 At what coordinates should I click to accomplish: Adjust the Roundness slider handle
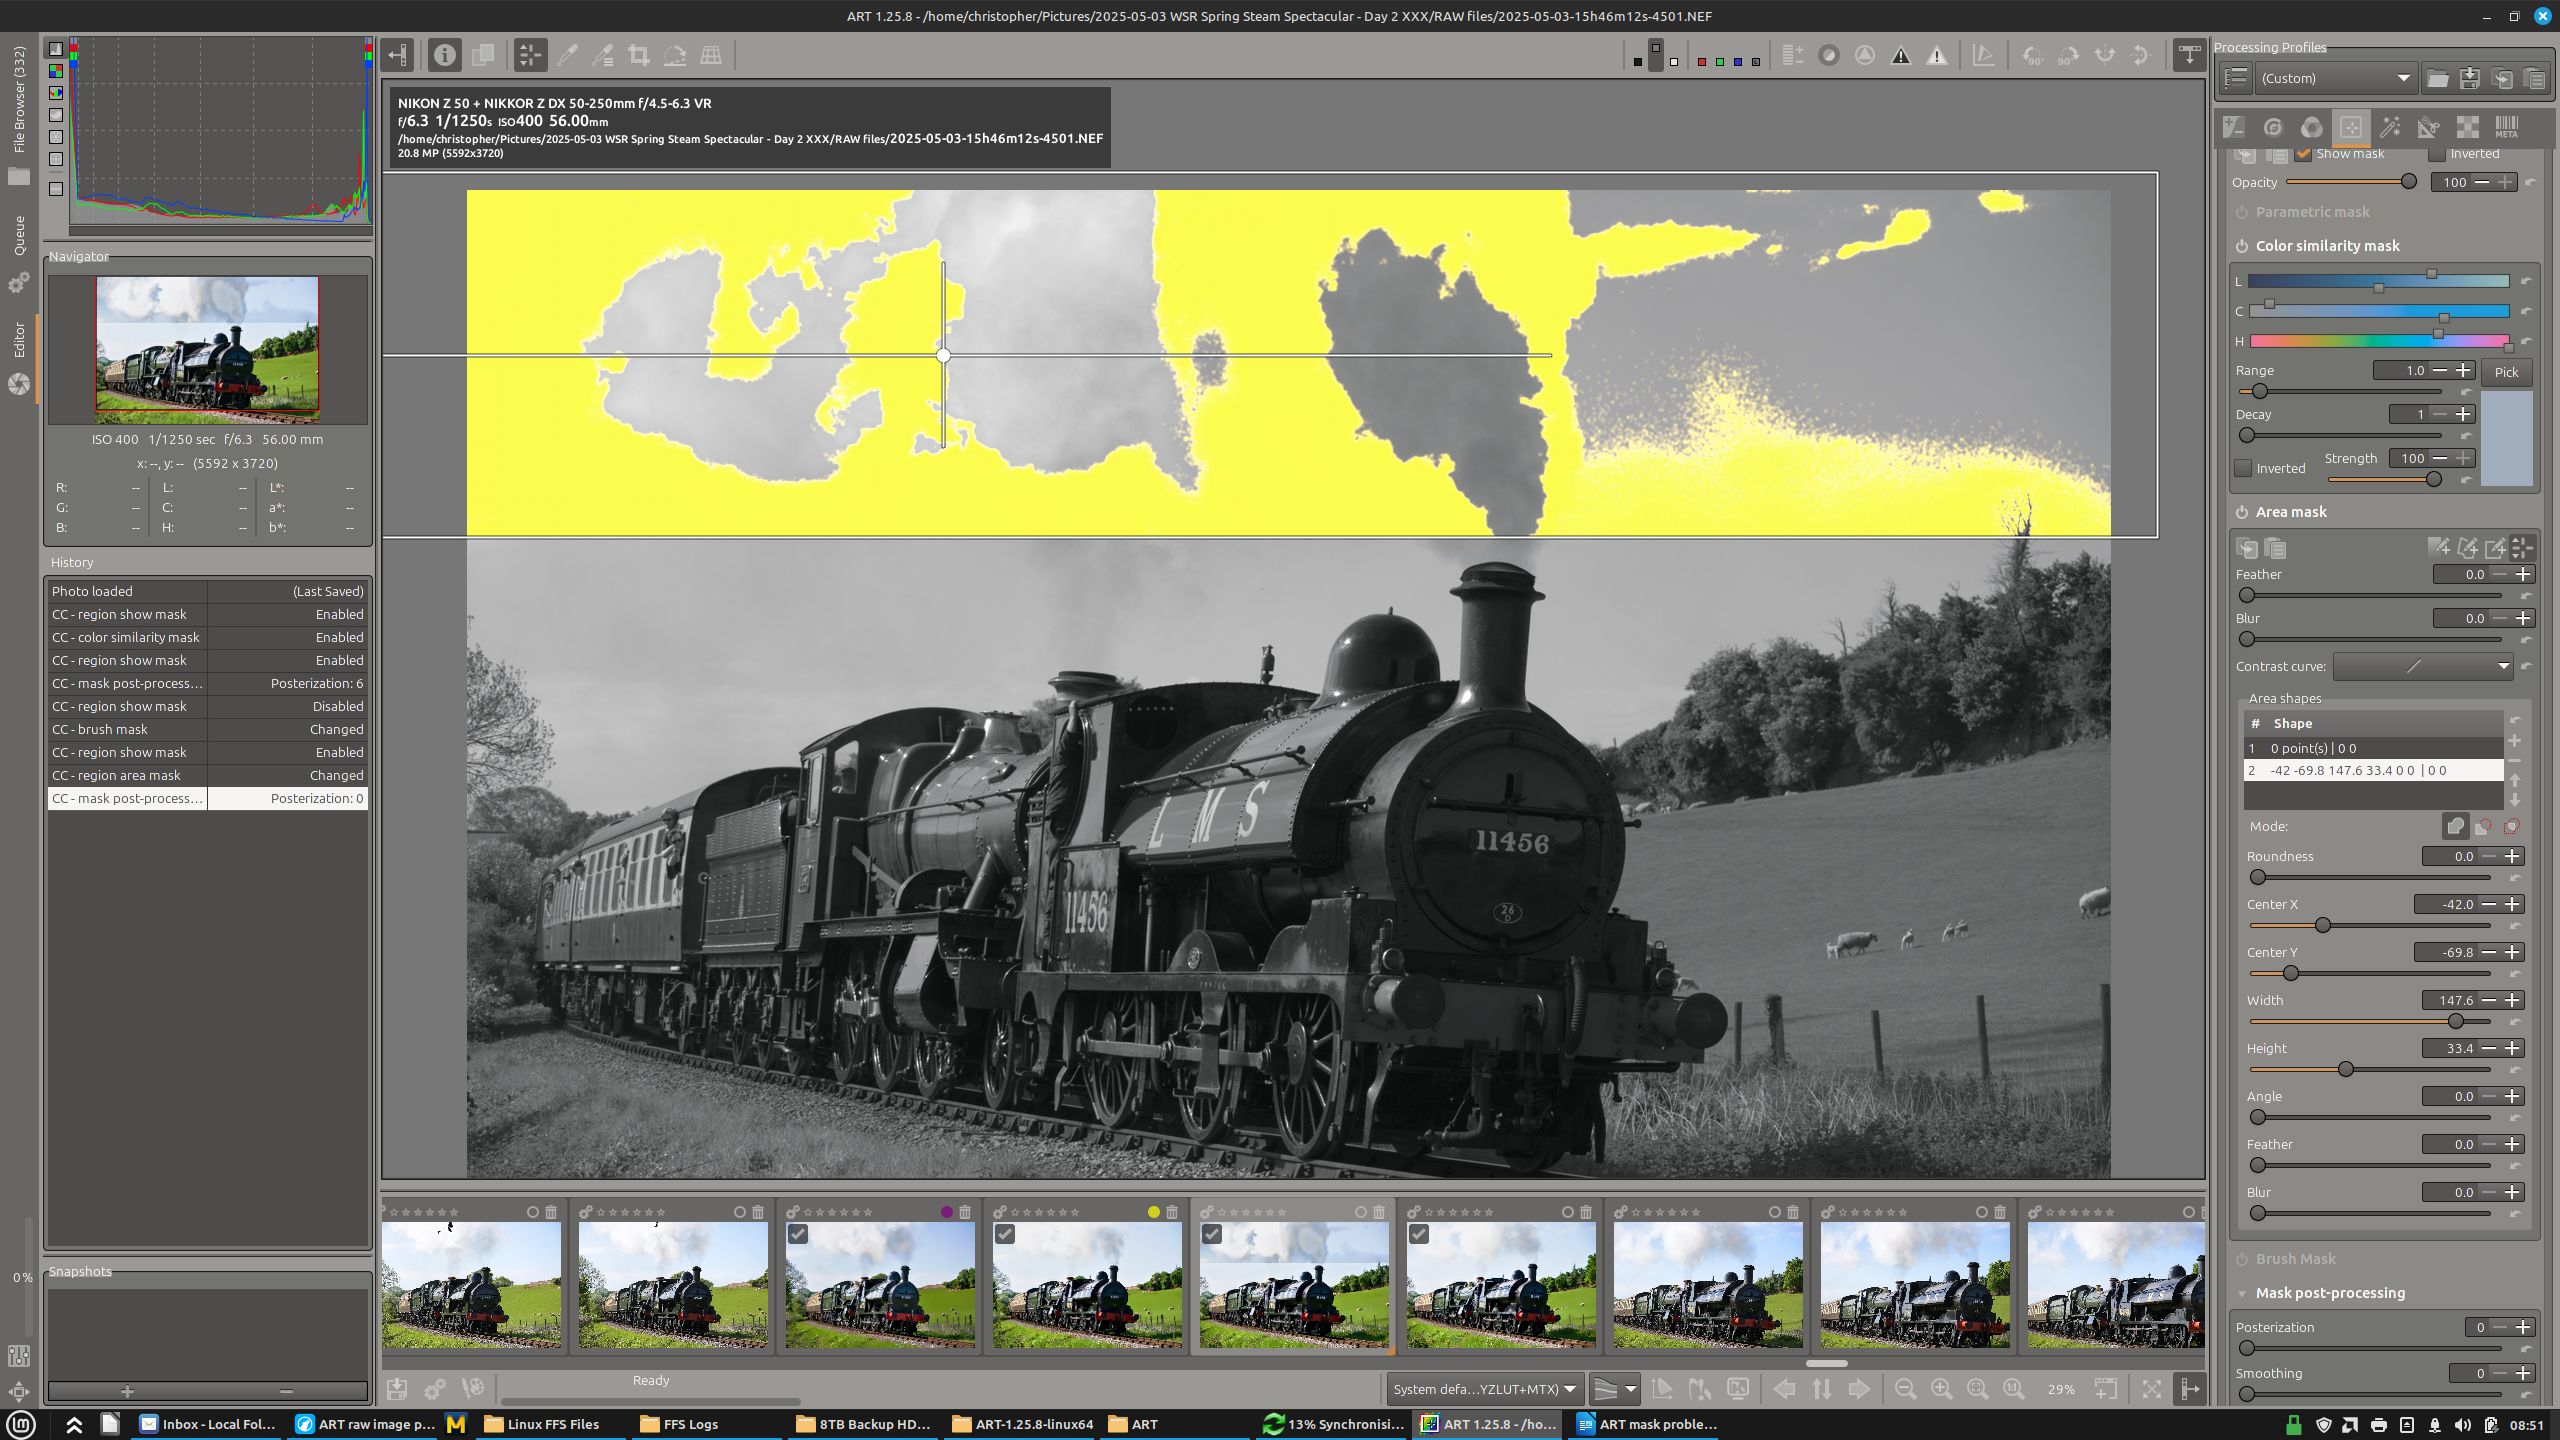2258,877
